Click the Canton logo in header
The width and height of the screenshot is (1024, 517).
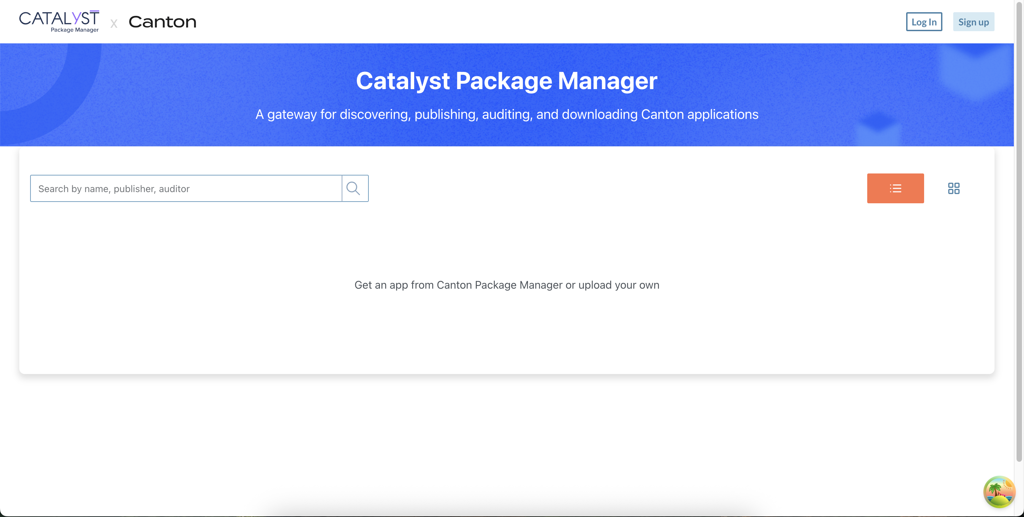tap(162, 22)
